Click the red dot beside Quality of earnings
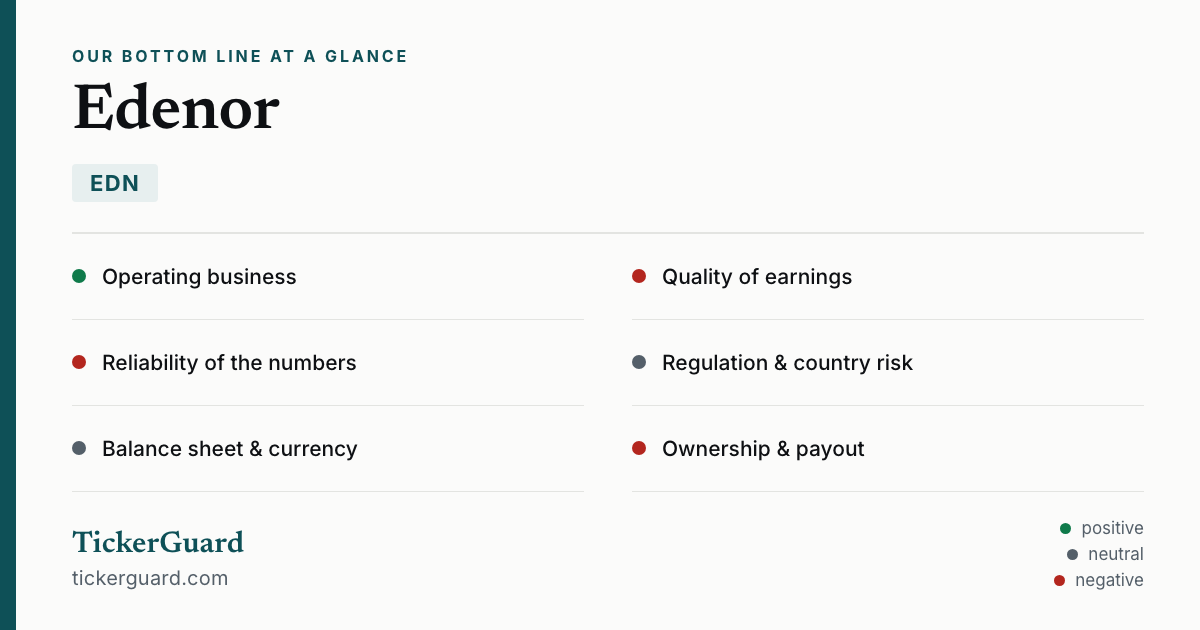 (639, 276)
